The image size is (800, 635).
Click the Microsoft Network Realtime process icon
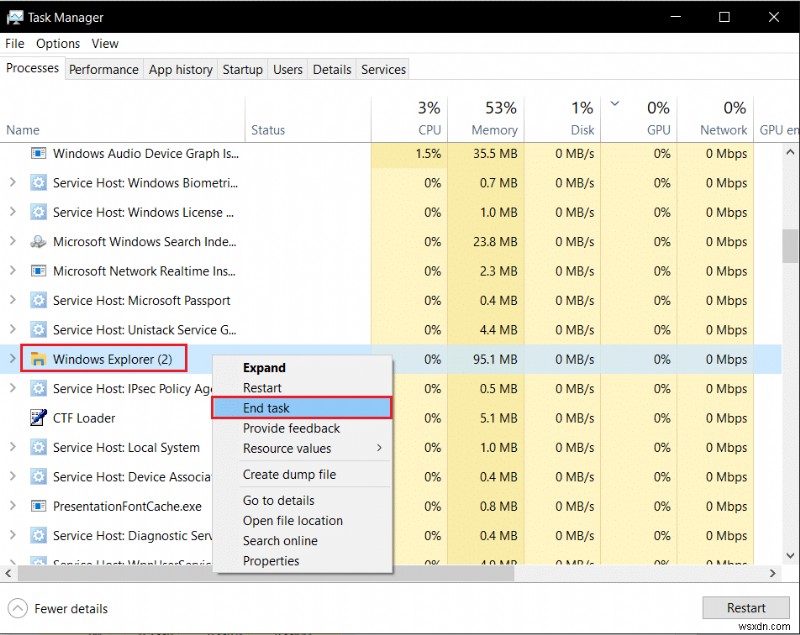38,271
